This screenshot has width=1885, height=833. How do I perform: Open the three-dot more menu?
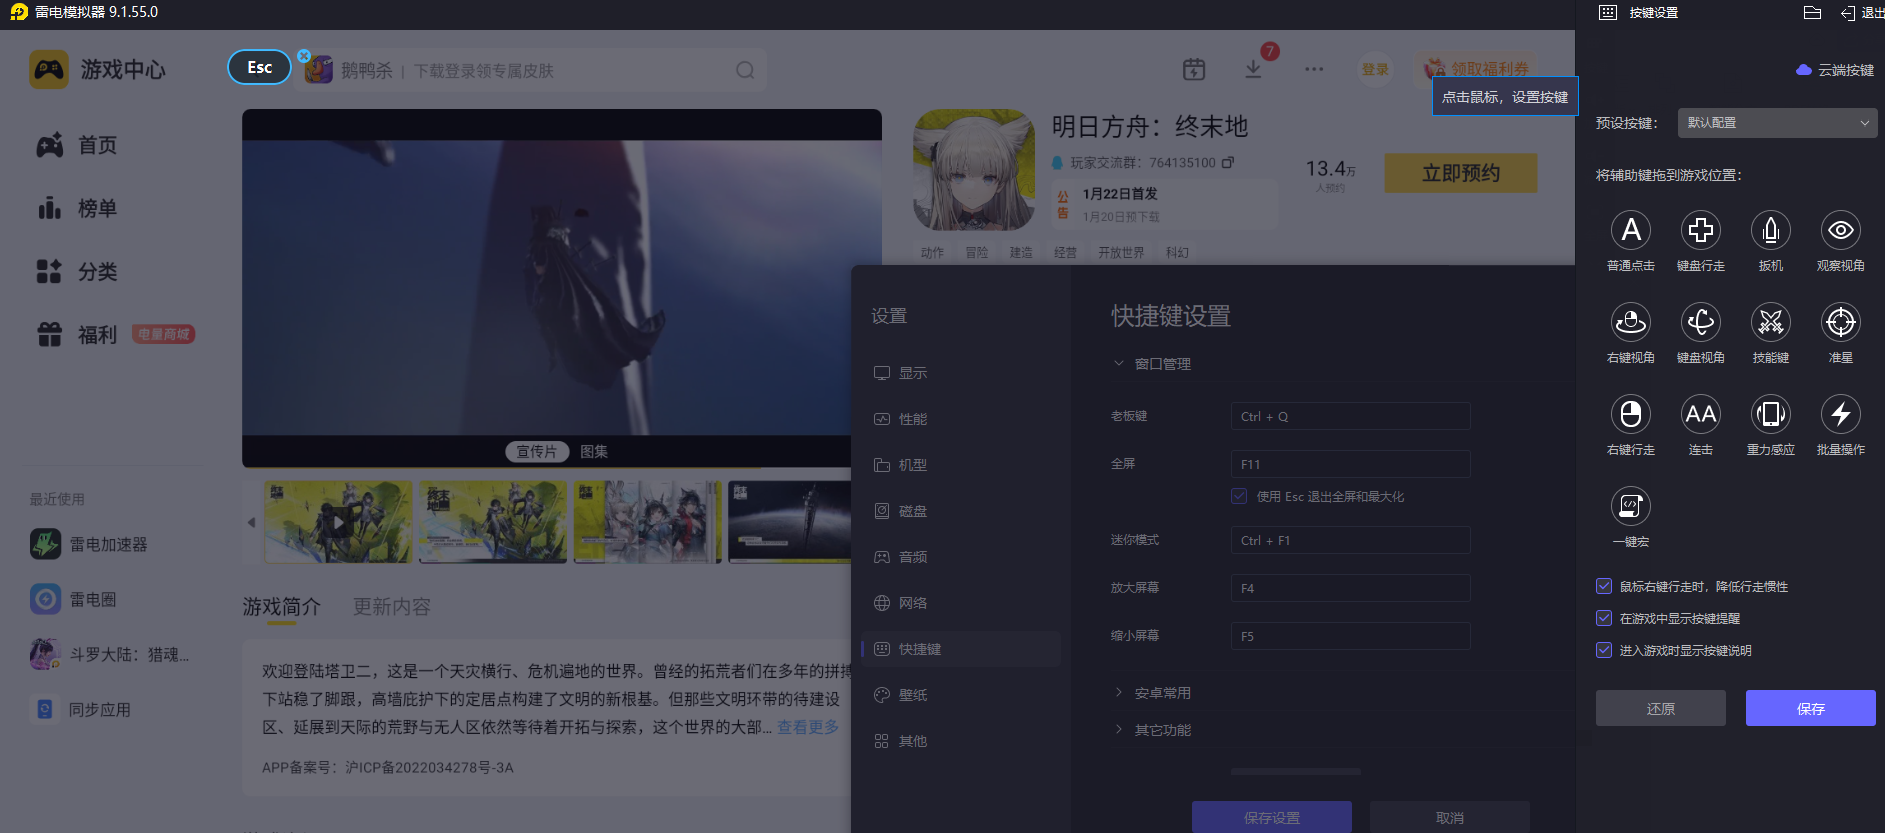(x=1314, y=69)
